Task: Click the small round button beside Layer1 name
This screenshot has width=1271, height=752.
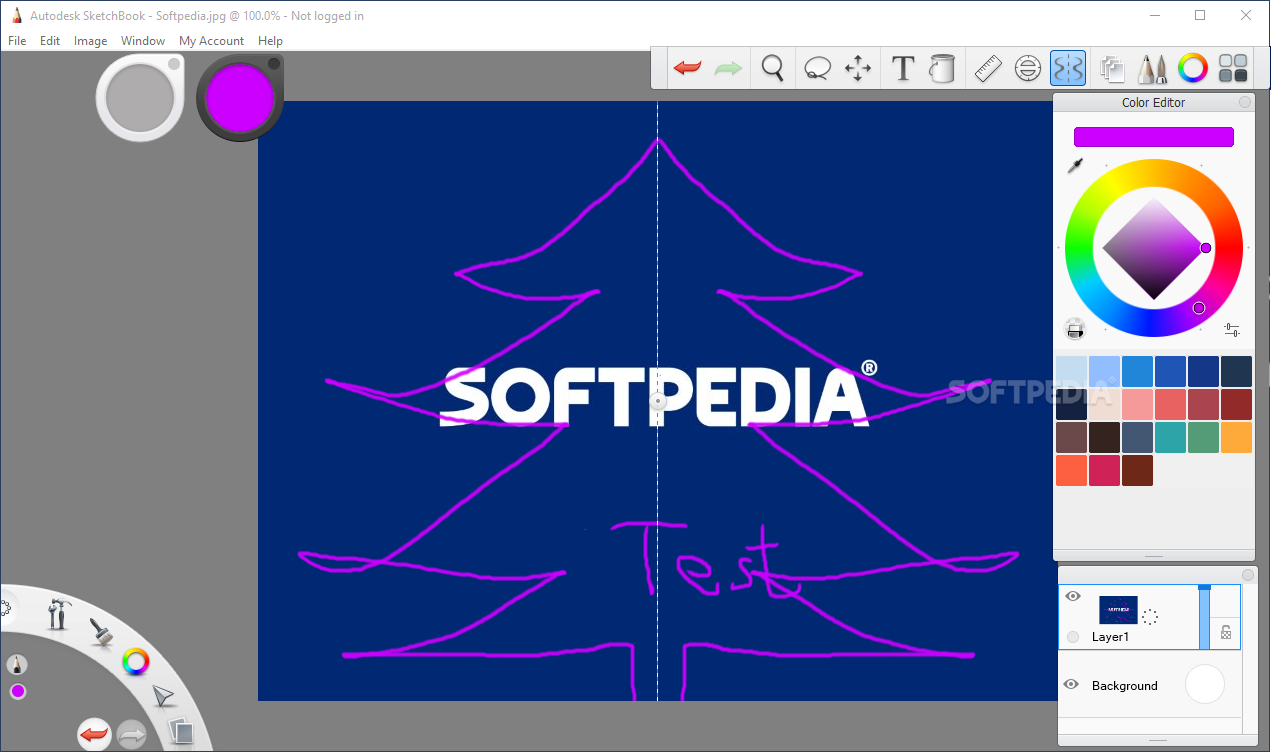Action: [x=1073, y=637]
